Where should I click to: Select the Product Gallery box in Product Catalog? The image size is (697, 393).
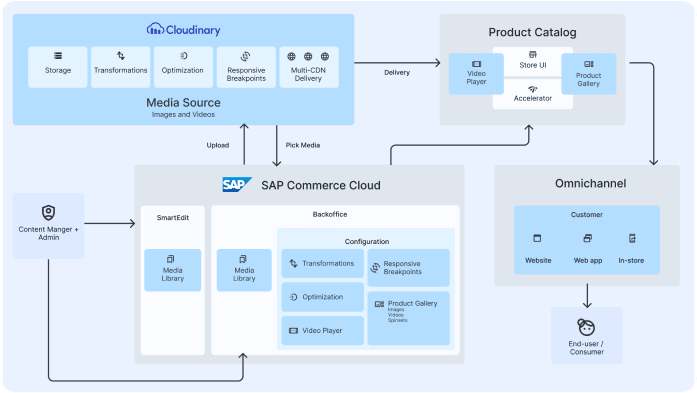click(x=589, y=74)
